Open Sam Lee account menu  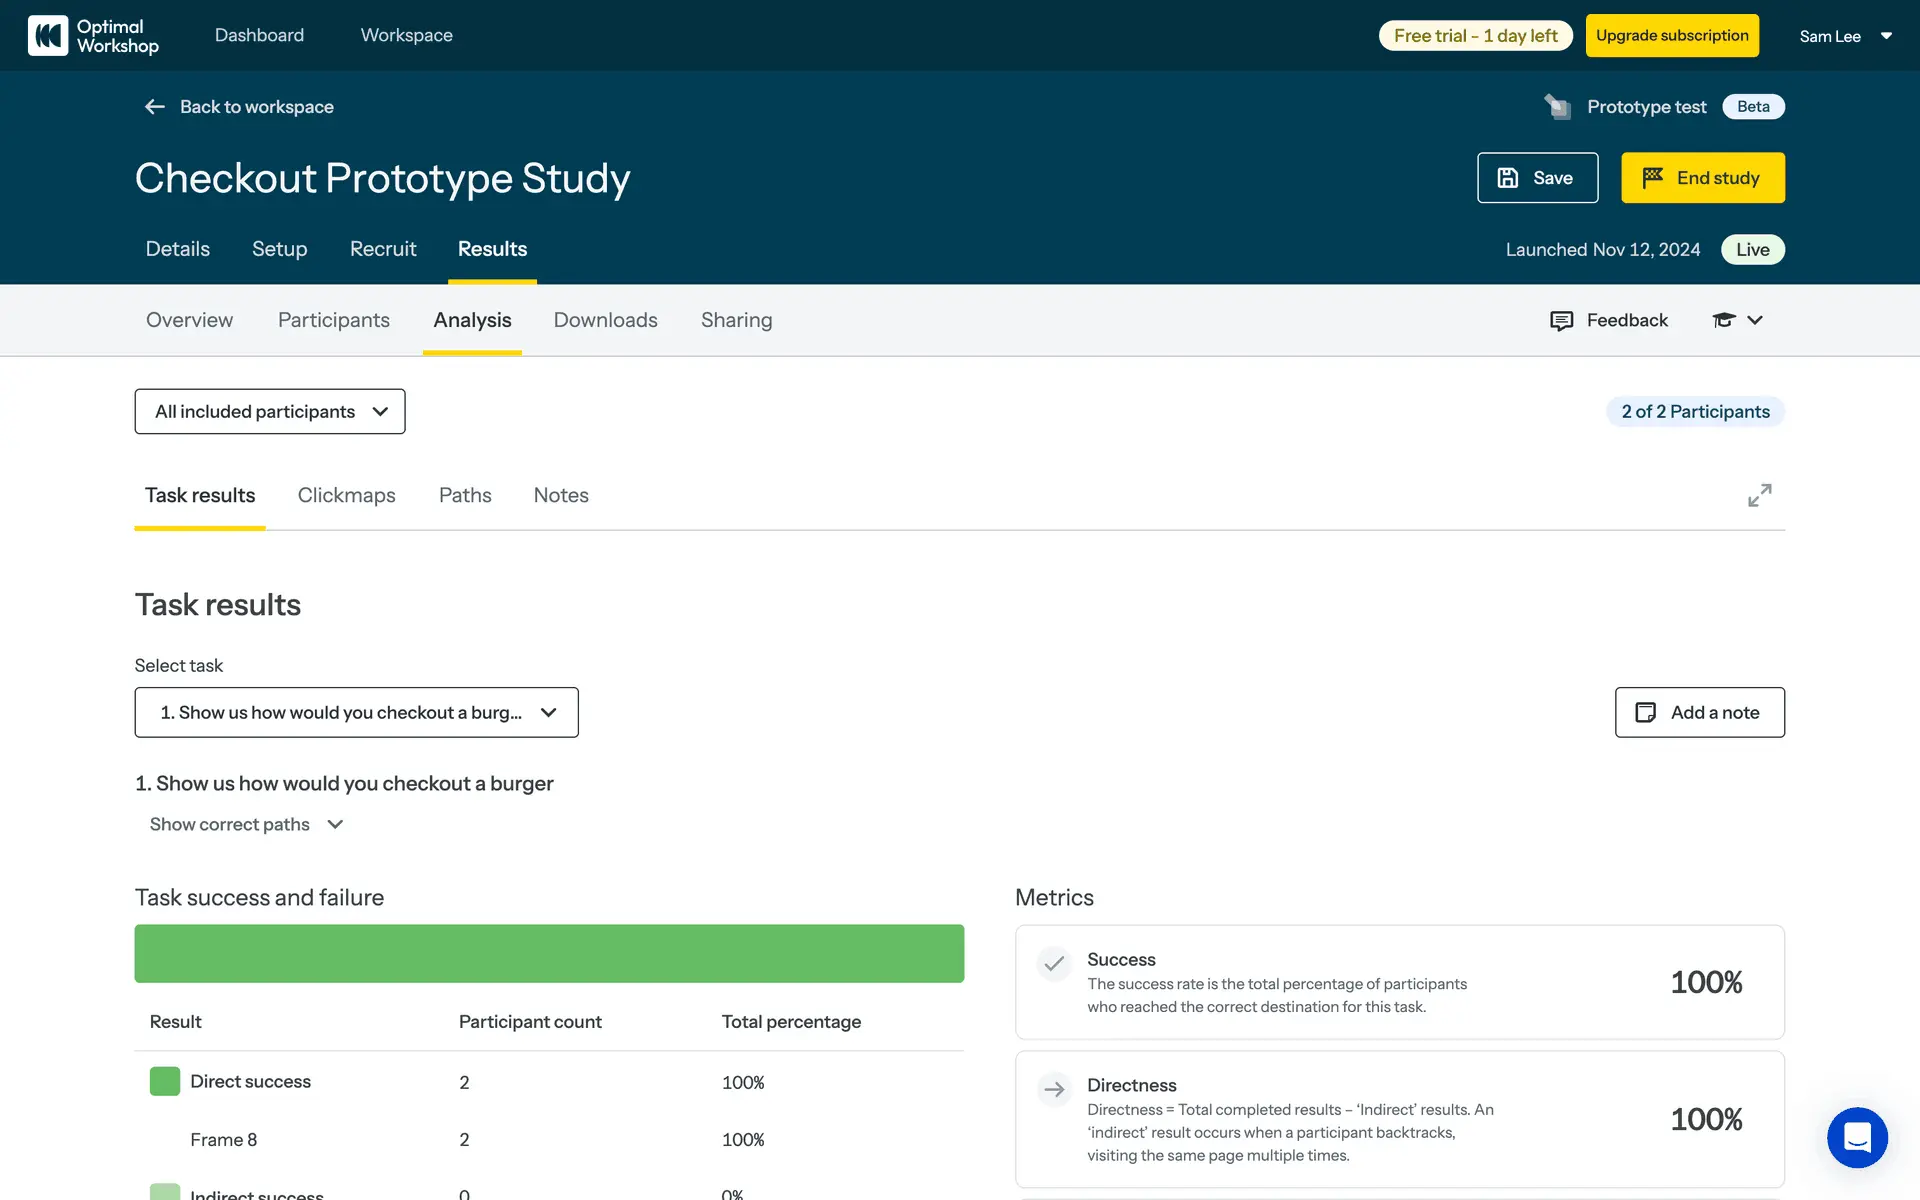(x=1845, y=36)
